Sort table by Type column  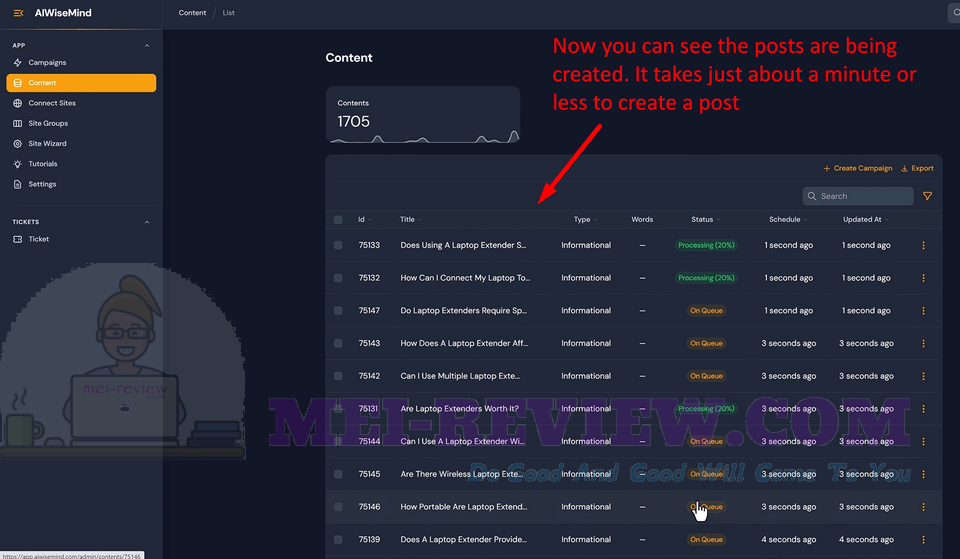[x=585, y=219]
